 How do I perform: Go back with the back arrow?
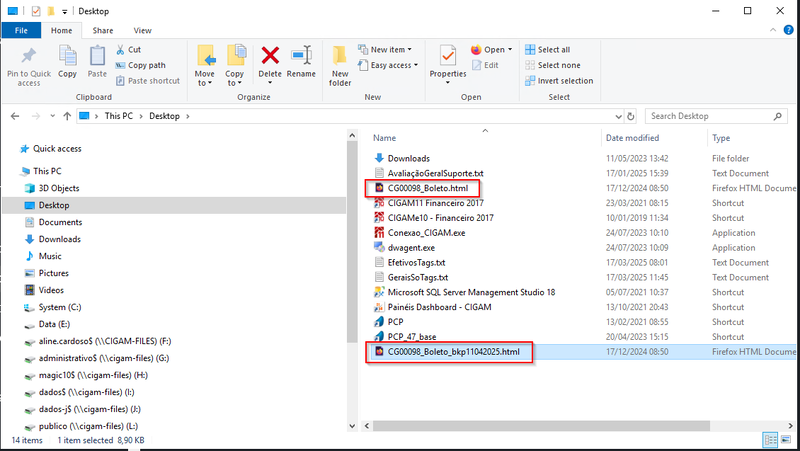click(15, 116)
